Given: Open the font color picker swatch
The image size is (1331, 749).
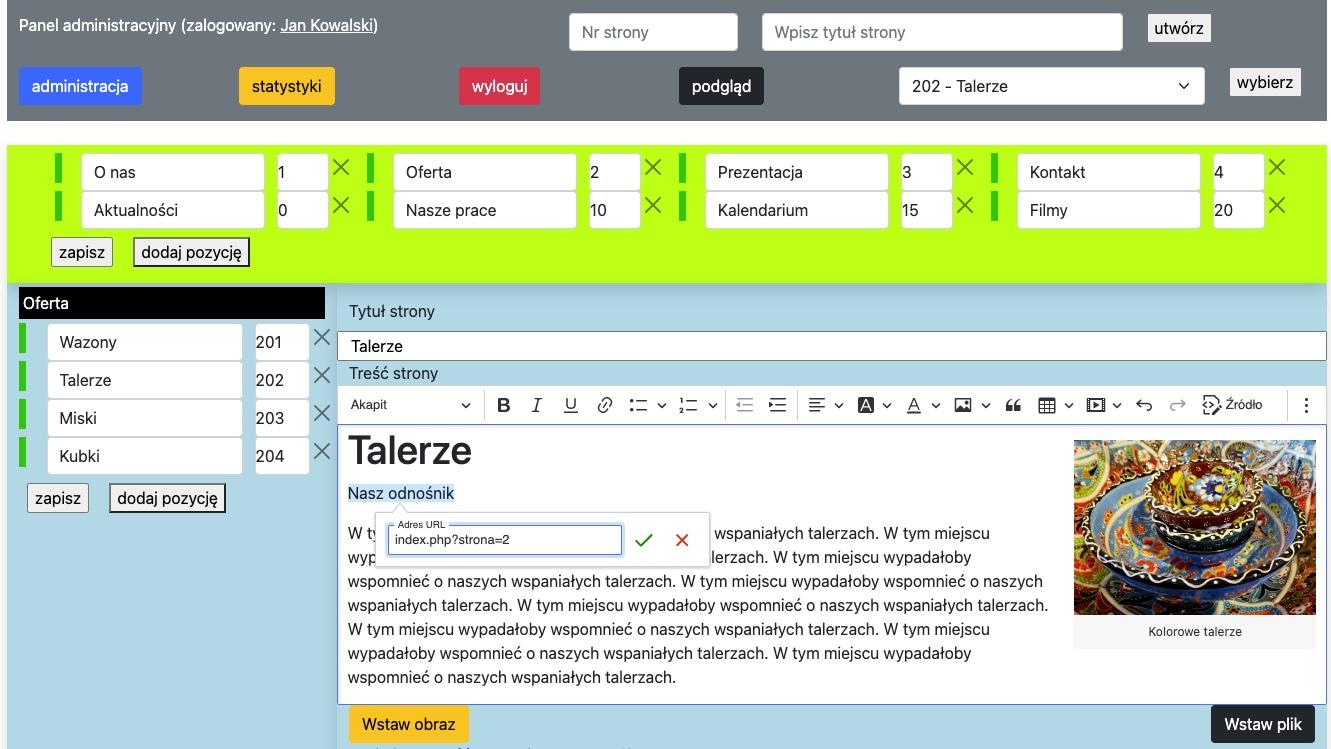Looking at the screenshot, I should point(914,405).
